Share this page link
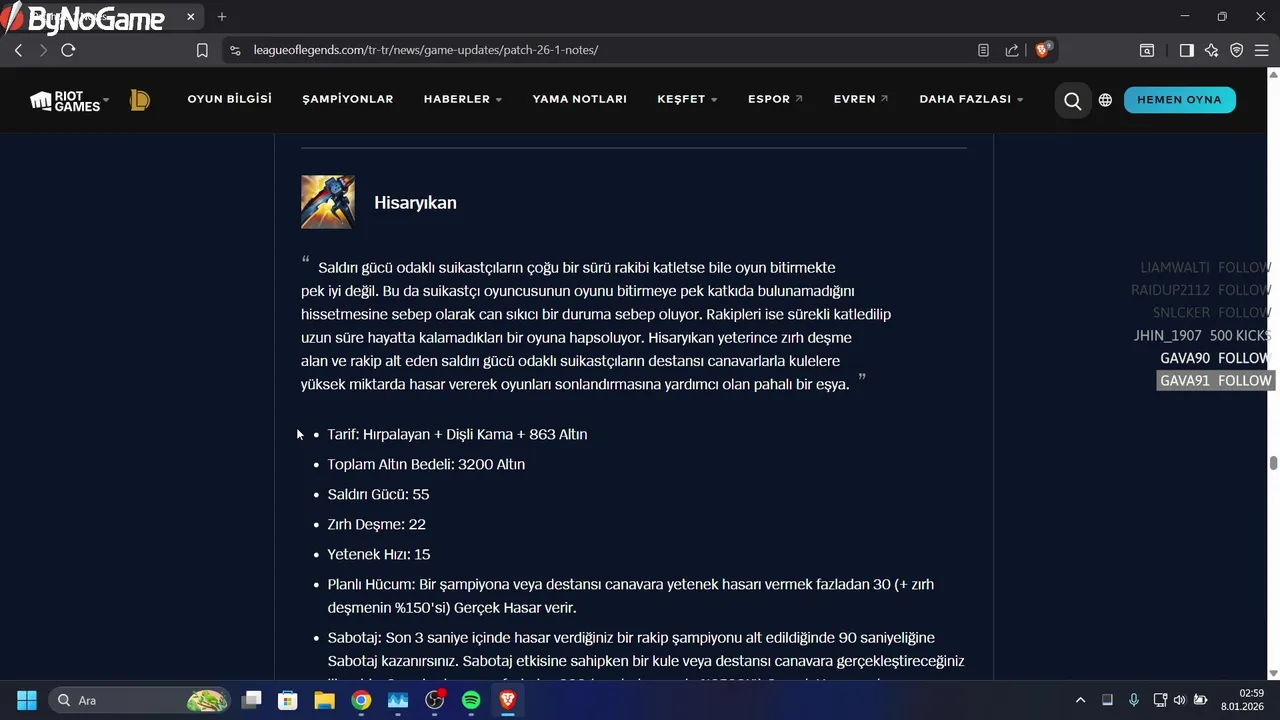 pyautogui.click(x=1012, y=50)
